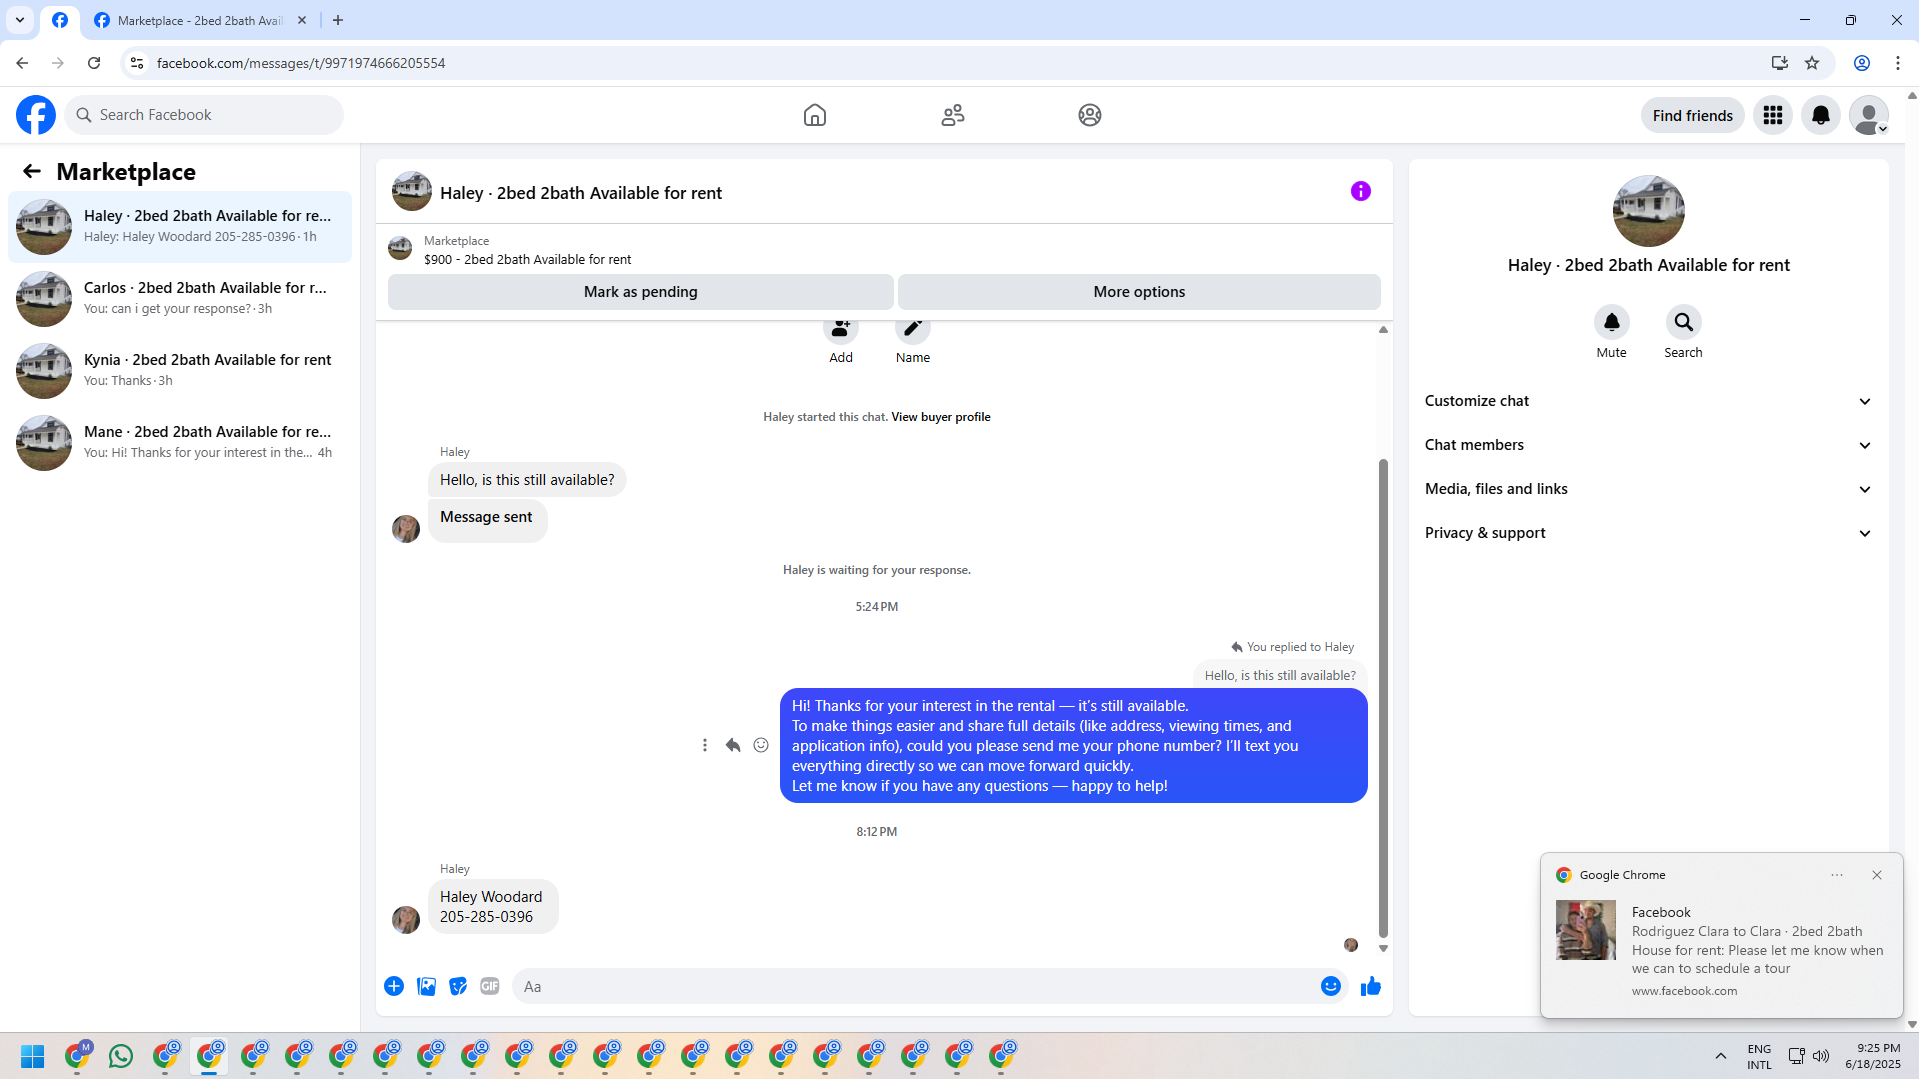Viewport: 1919px width, 1079px height.
Task: Open the Haley conversation in the list
Action: point(180,227)
